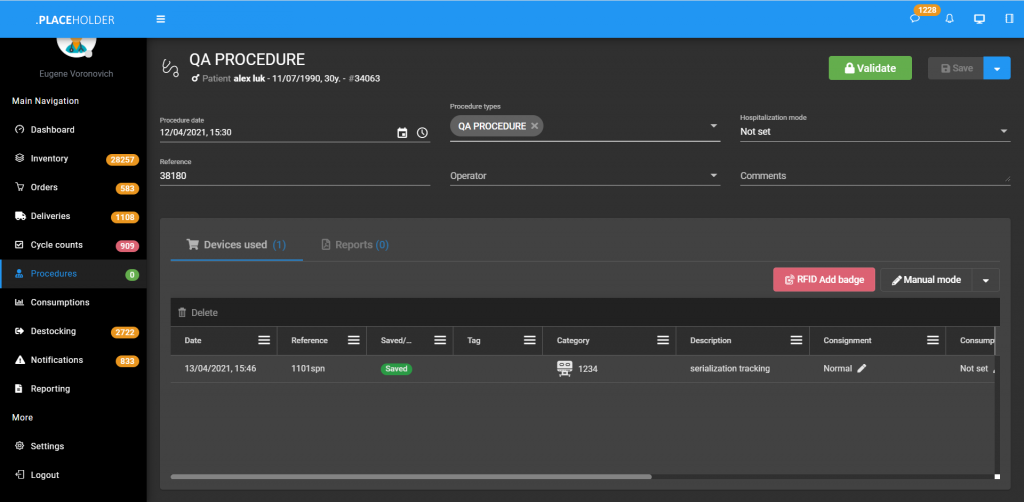Open the Date column menu icon
The height and width of the screenshot is (502, 1024).
pyautogui.click(x=264, y=340)
